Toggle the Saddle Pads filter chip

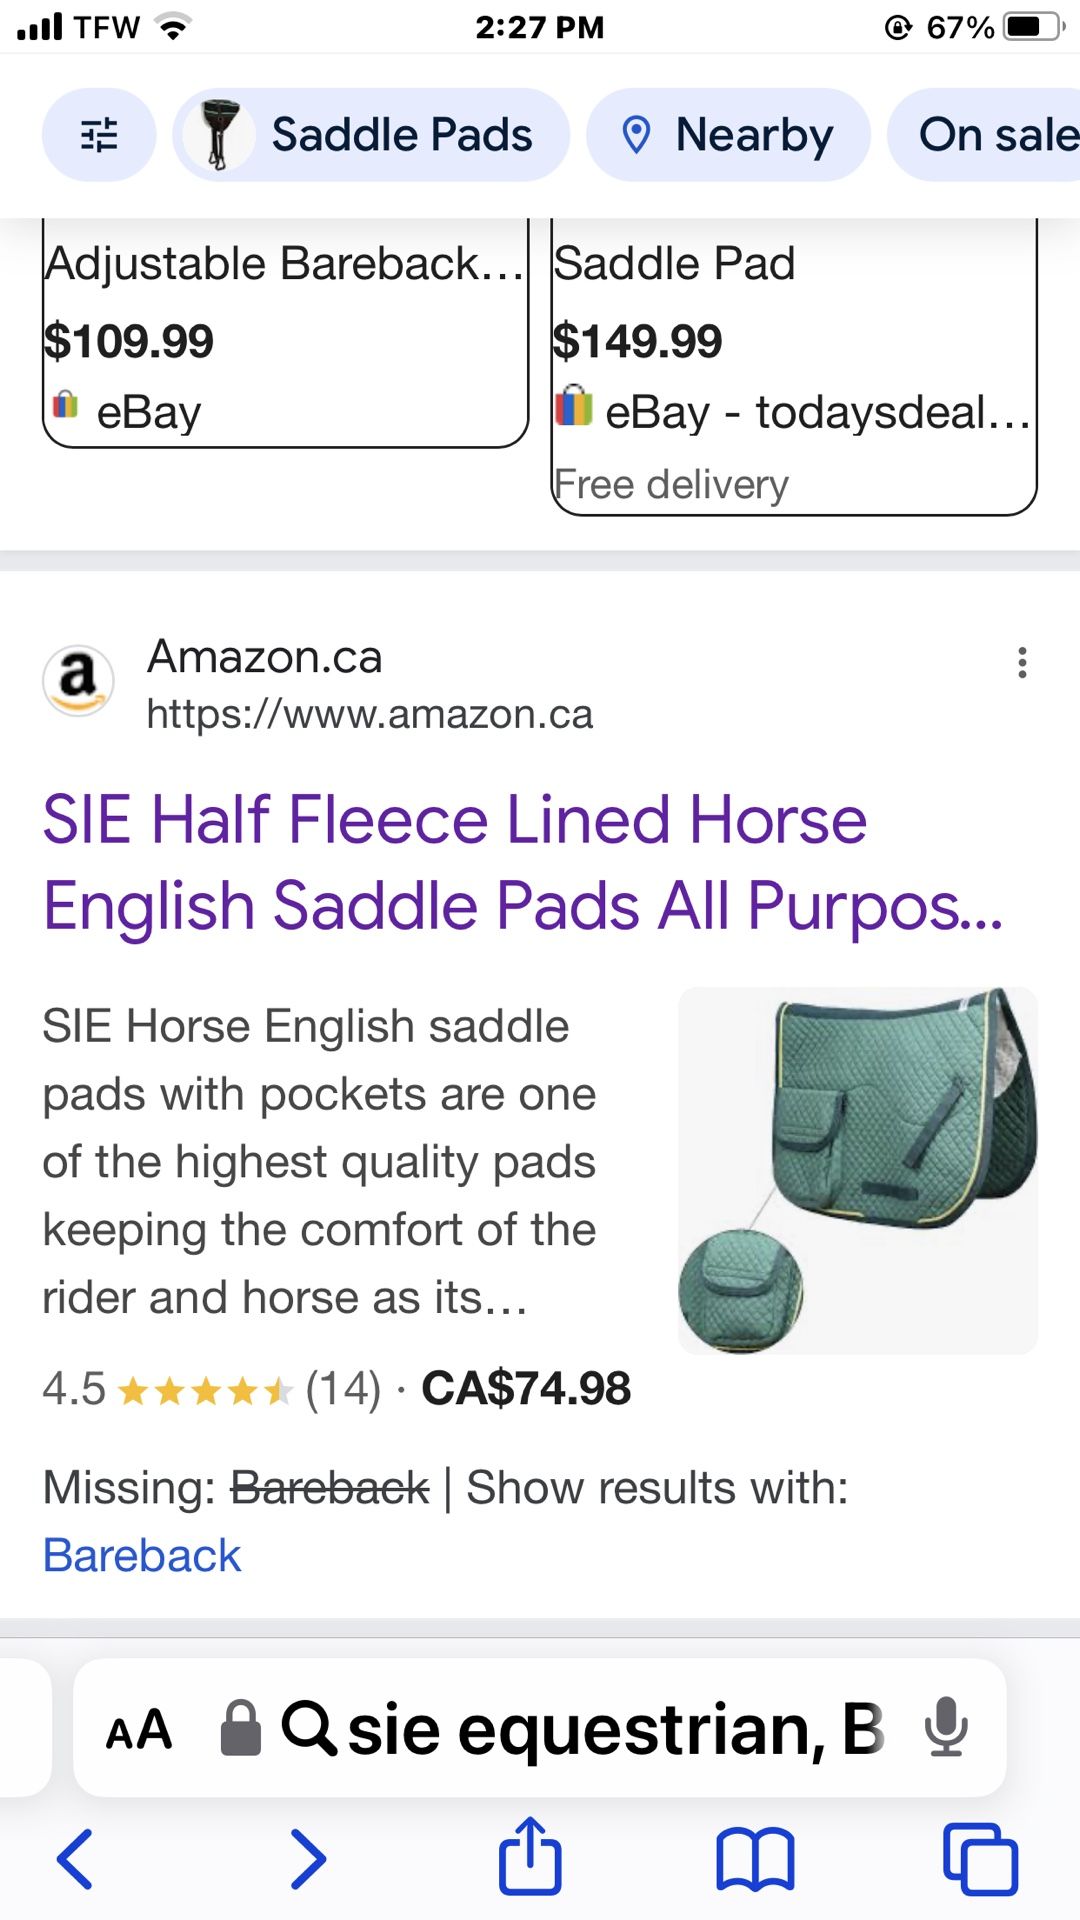pyautogui.click(x=371, y=135)
